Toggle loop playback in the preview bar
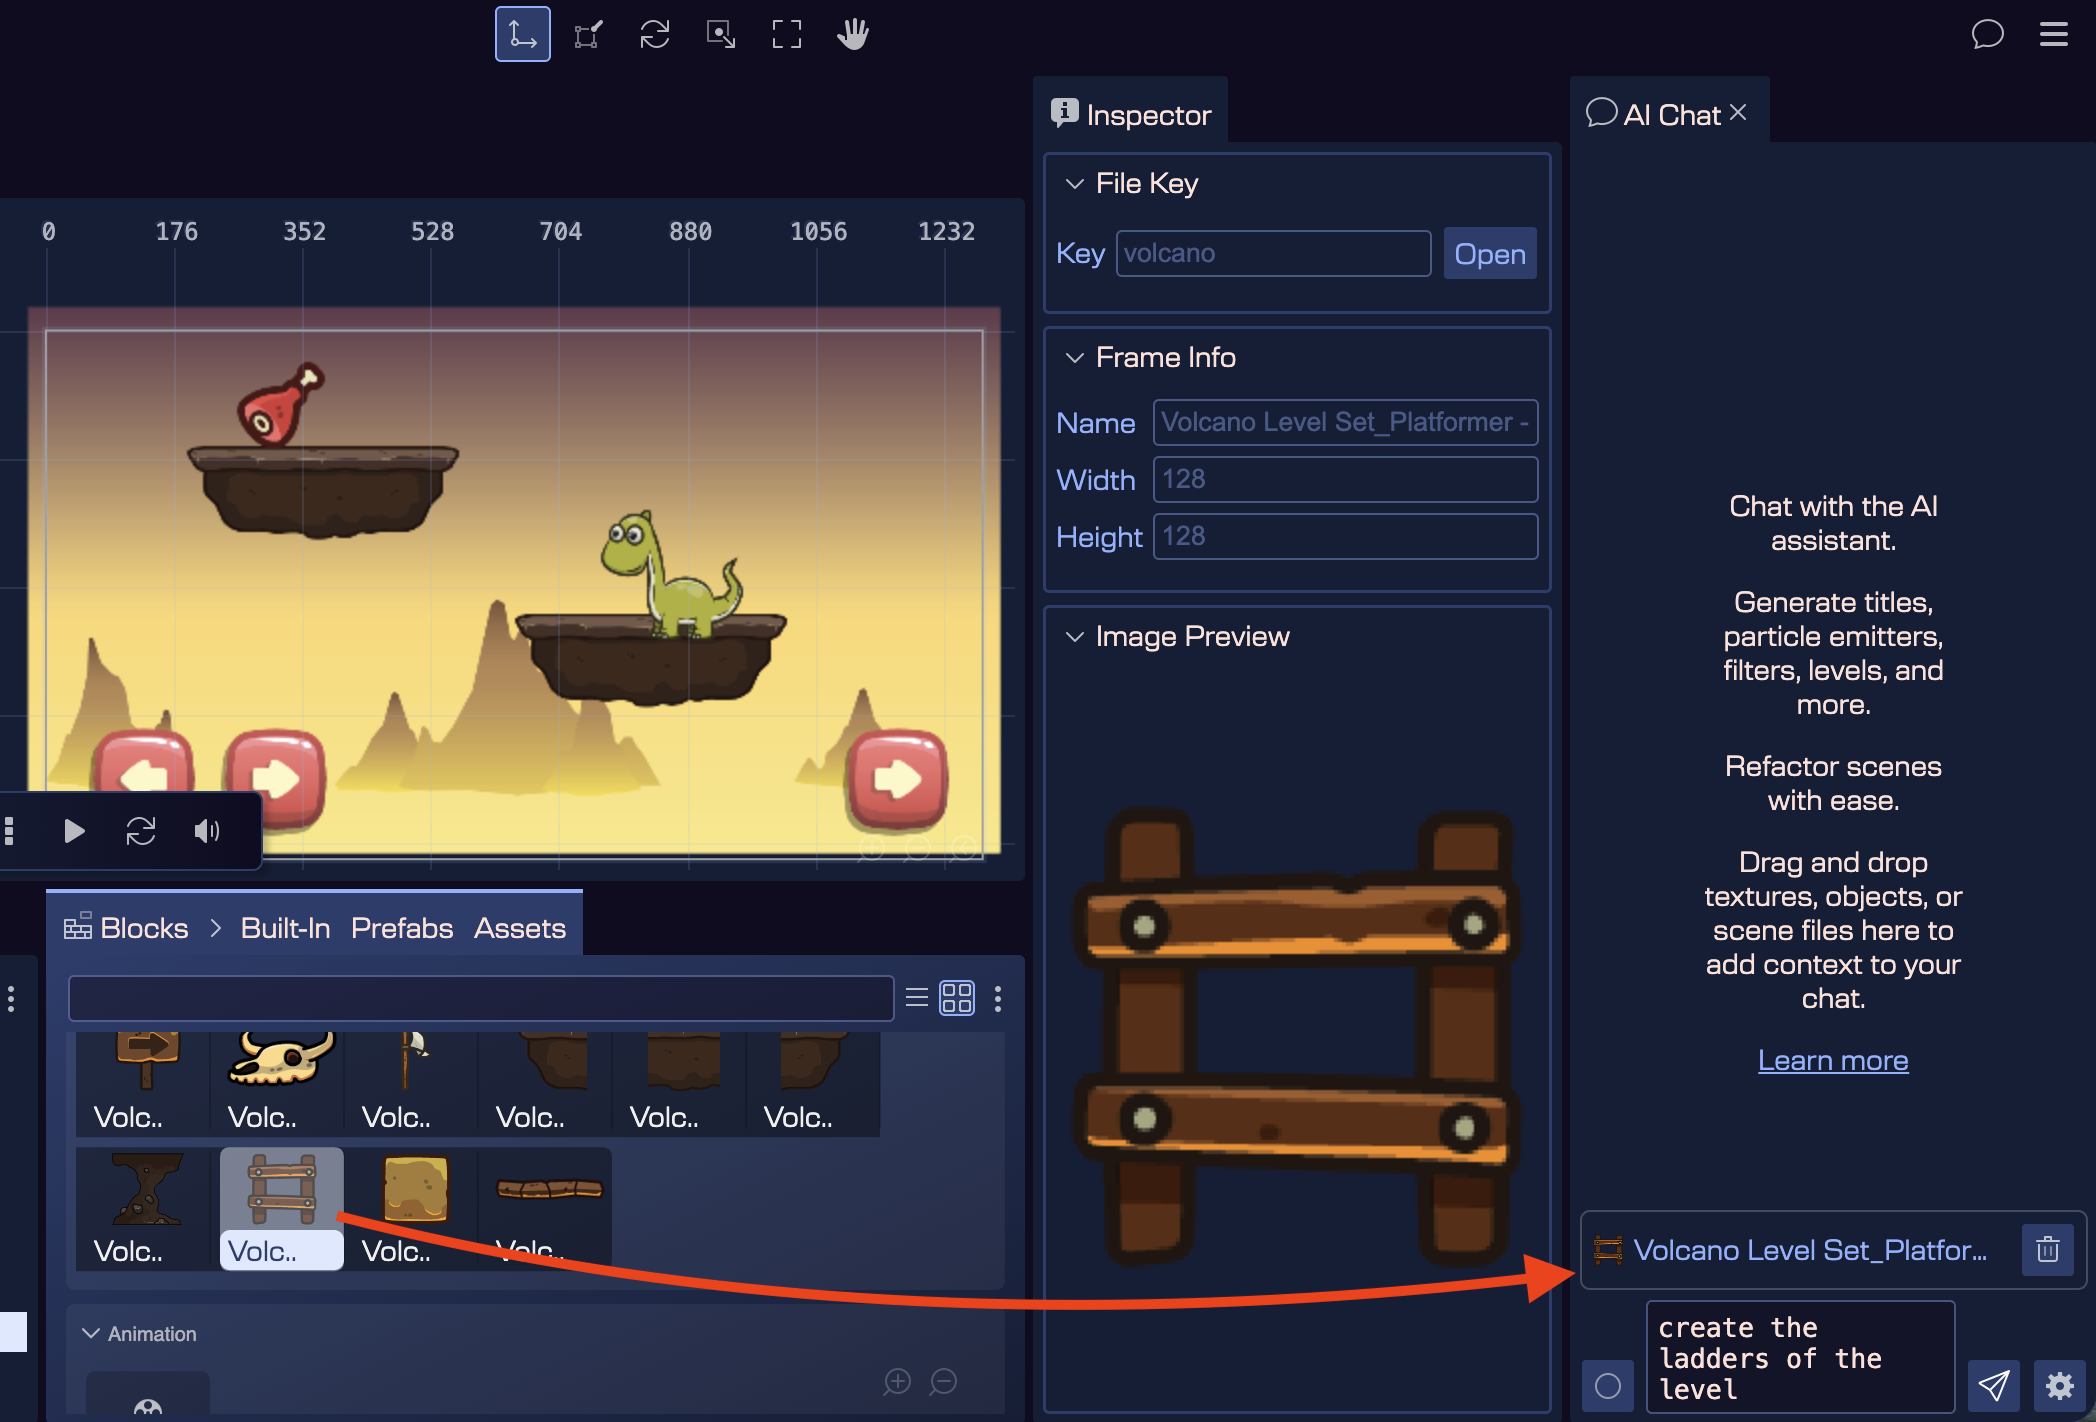 click(x=142, y=830)
